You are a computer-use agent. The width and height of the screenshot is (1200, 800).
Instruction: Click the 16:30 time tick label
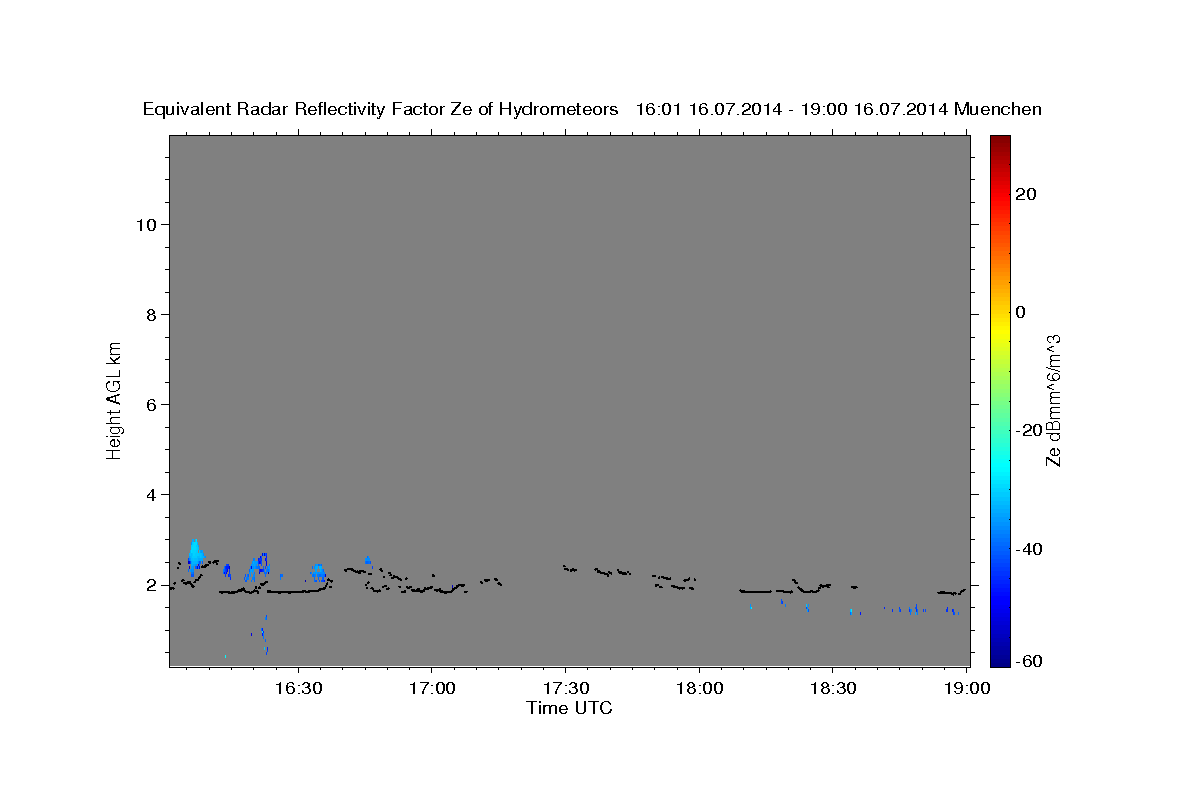tap(298, 689)
